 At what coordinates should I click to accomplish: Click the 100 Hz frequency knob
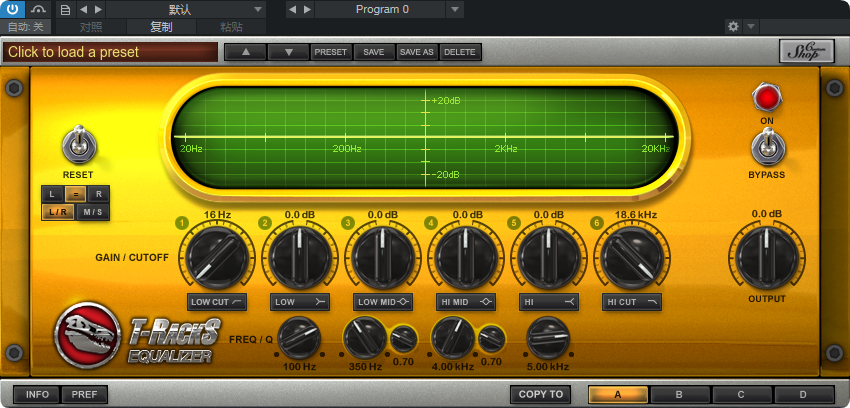coord(299,338)
